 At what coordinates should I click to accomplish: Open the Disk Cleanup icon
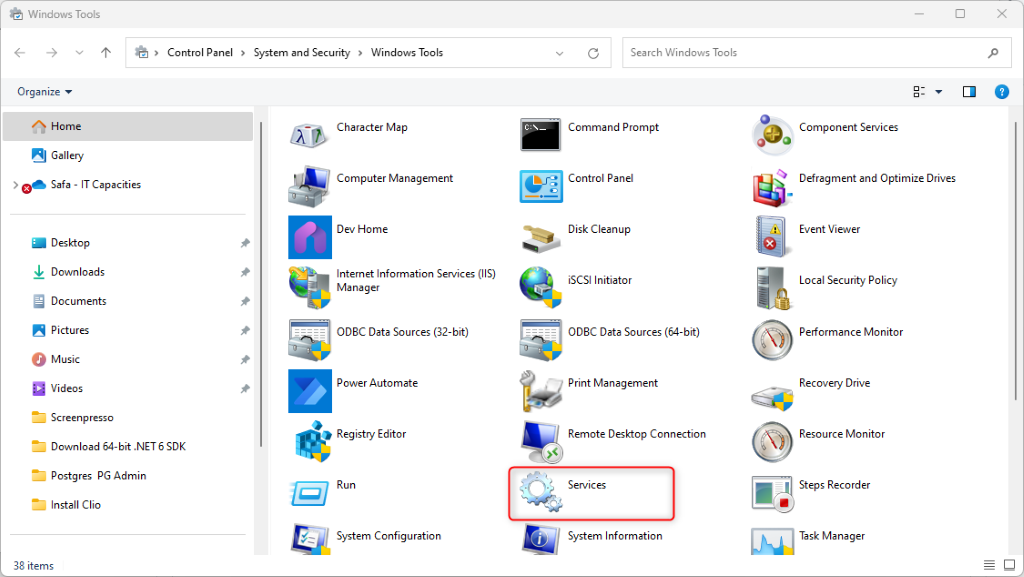pyautogui.click(x=541, y=238)
